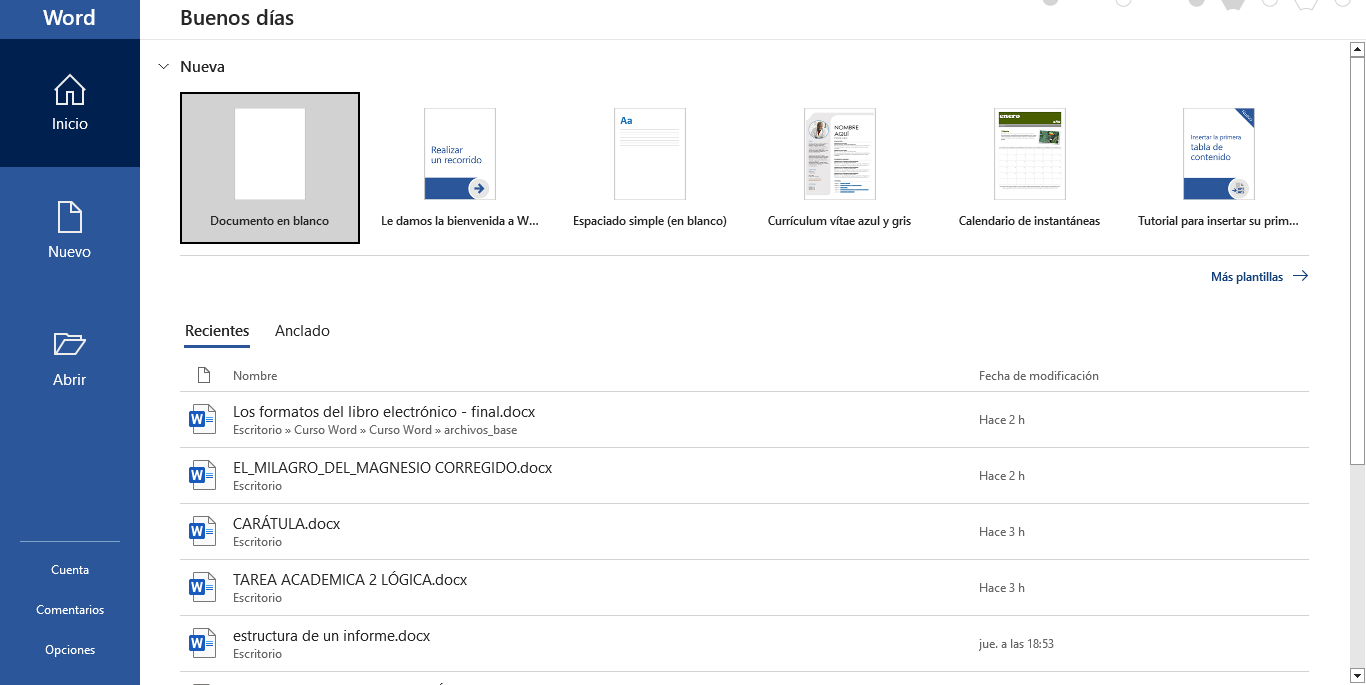Screen dimensions: 1366x685
Task: Select Currículum vítae azul y gris template
Action: click(x=840, y=168)
